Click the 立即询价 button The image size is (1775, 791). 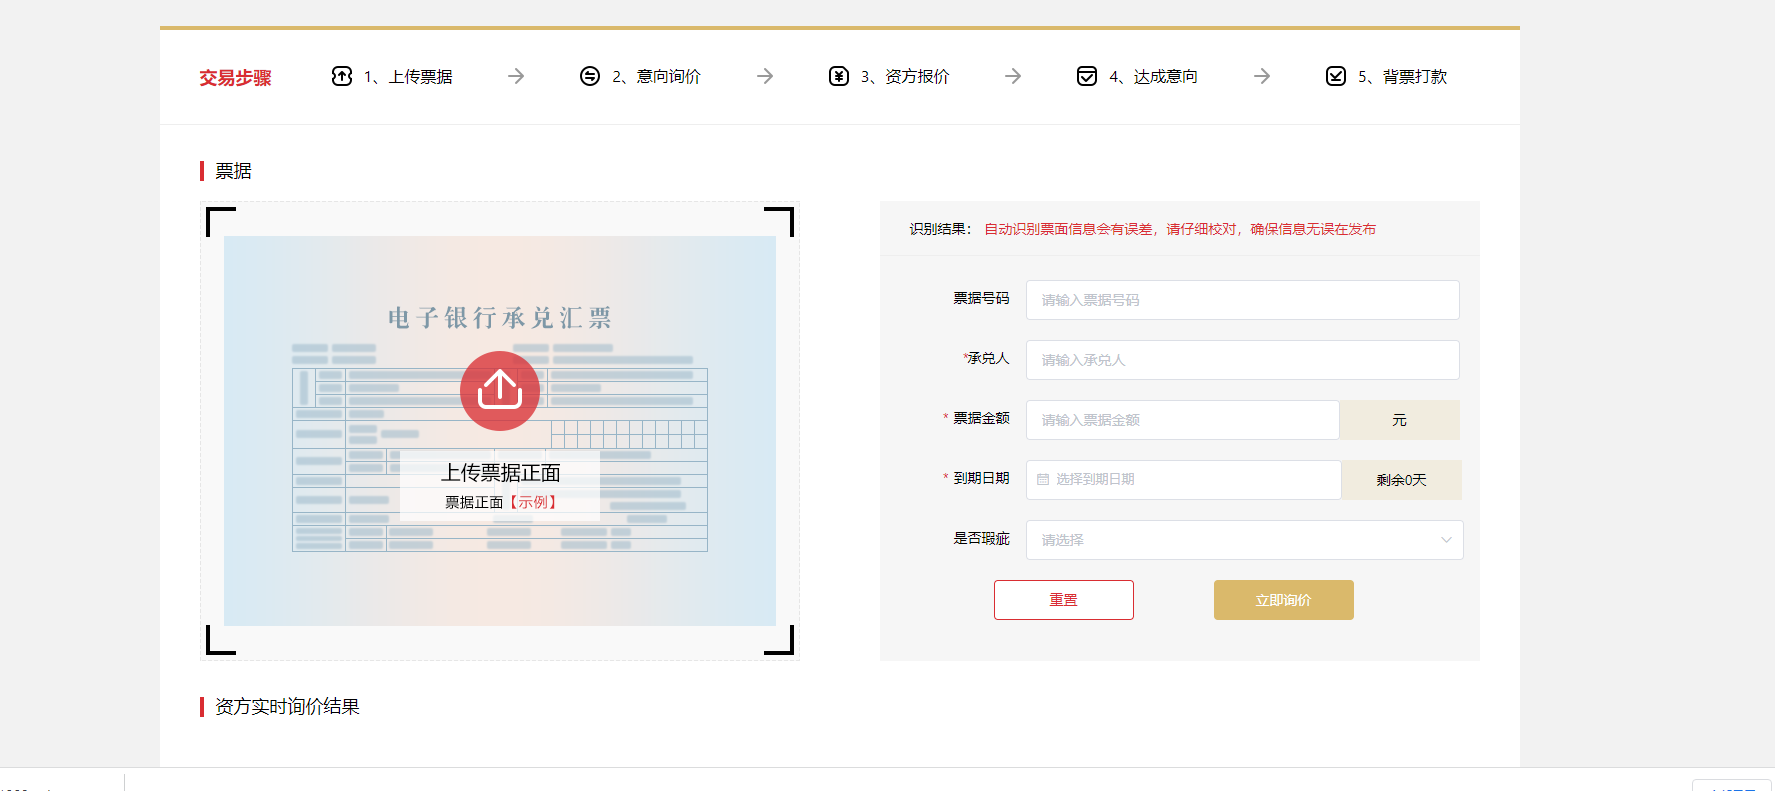tap(1284, 600)
